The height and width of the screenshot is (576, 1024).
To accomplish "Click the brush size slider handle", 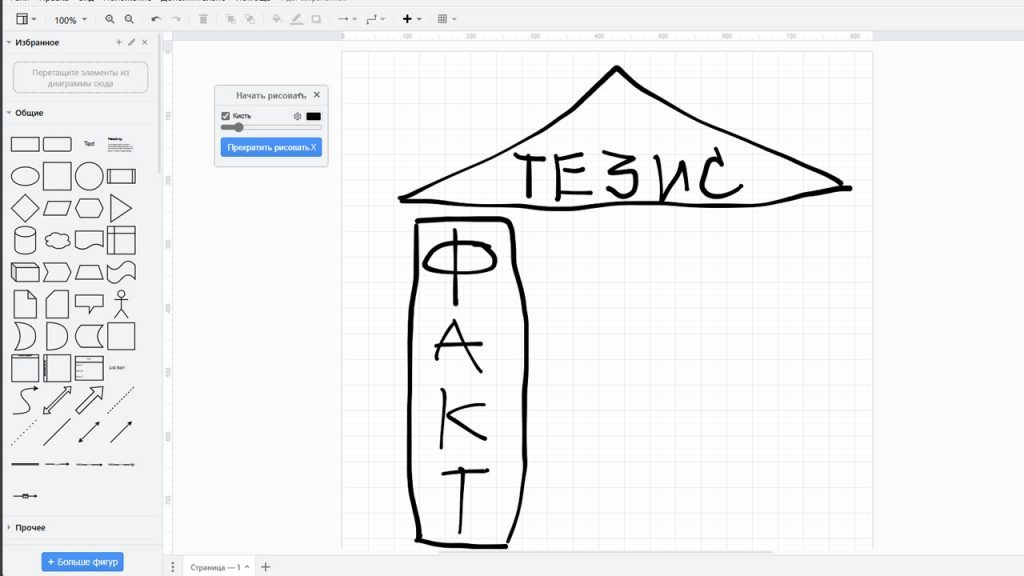I will (238, 127).
